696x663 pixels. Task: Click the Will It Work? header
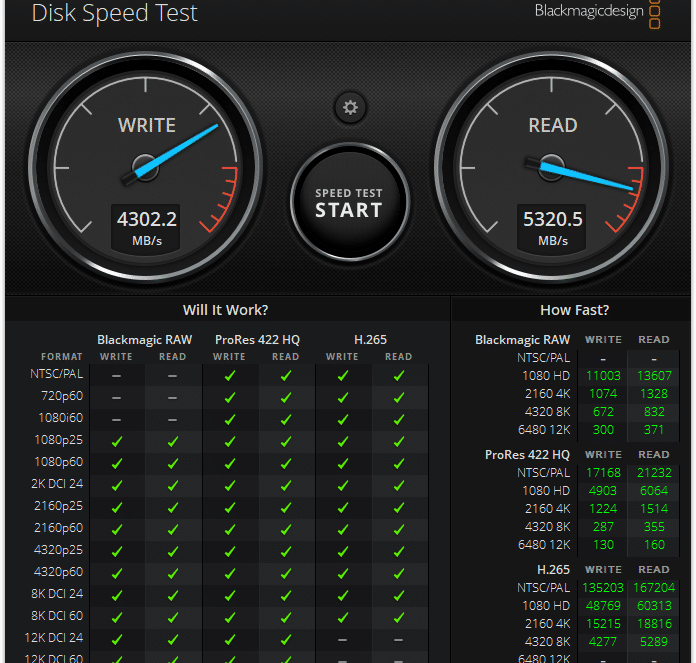pyautogui.click(x=225, y=310)
